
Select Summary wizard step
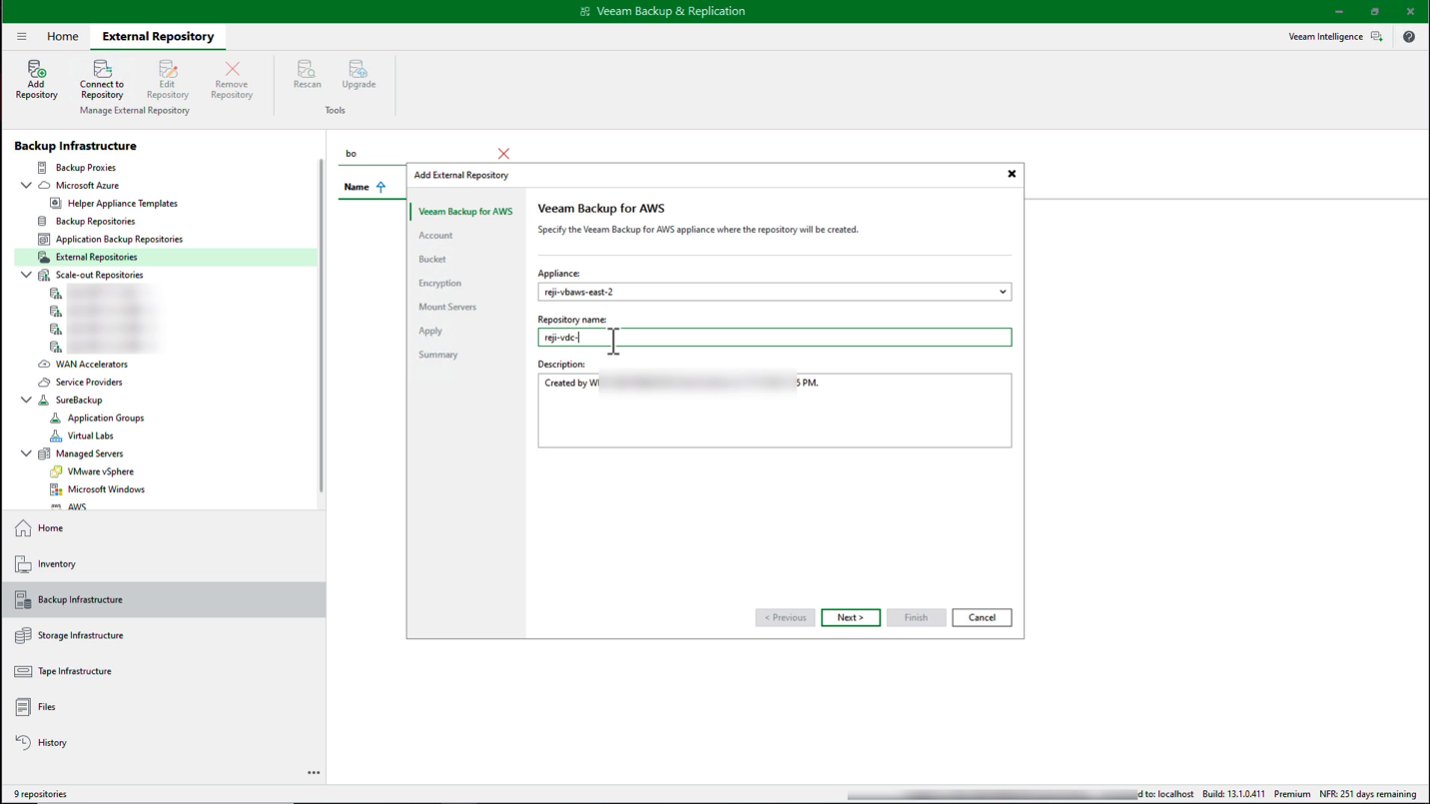[x=438, y=354]
